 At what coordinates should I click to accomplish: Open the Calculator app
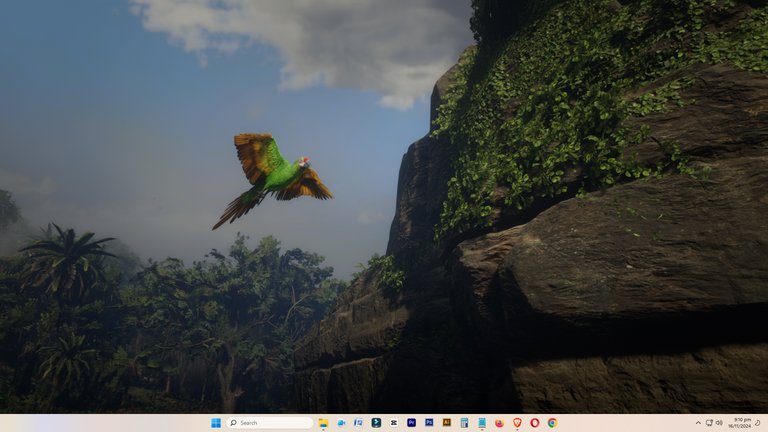[x=464, y=423]
